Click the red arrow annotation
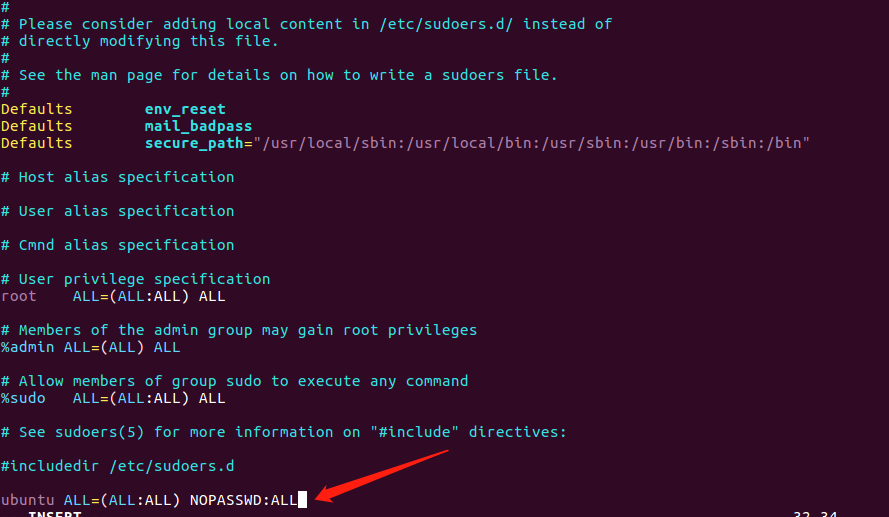This screenshot has width=889, height=517. (382, 476)
